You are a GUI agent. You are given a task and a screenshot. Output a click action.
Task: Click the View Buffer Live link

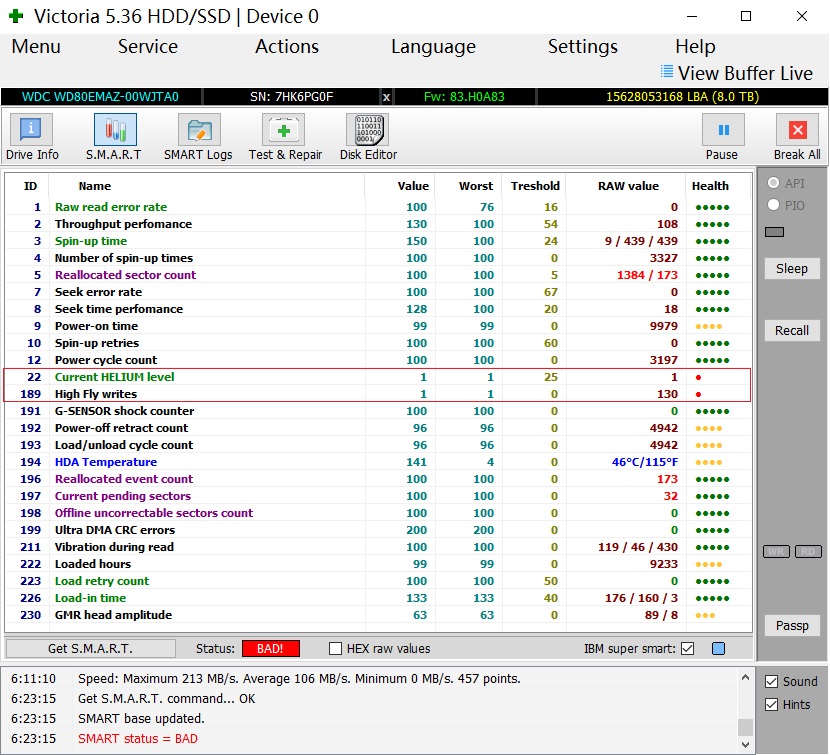click(x=745, y=73)
